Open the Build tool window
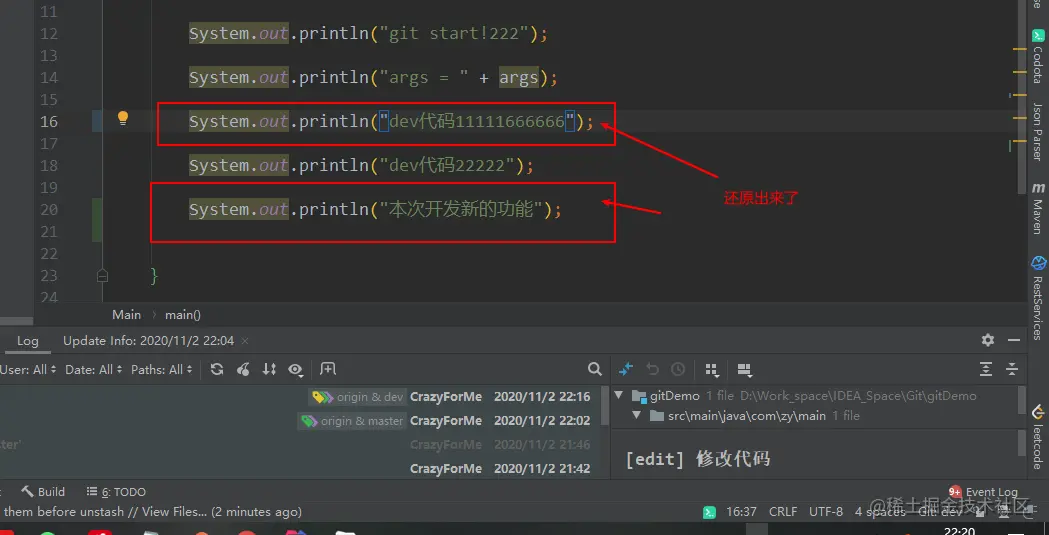This screenshot has height=535, width=1049. click(x=43, y=492)
